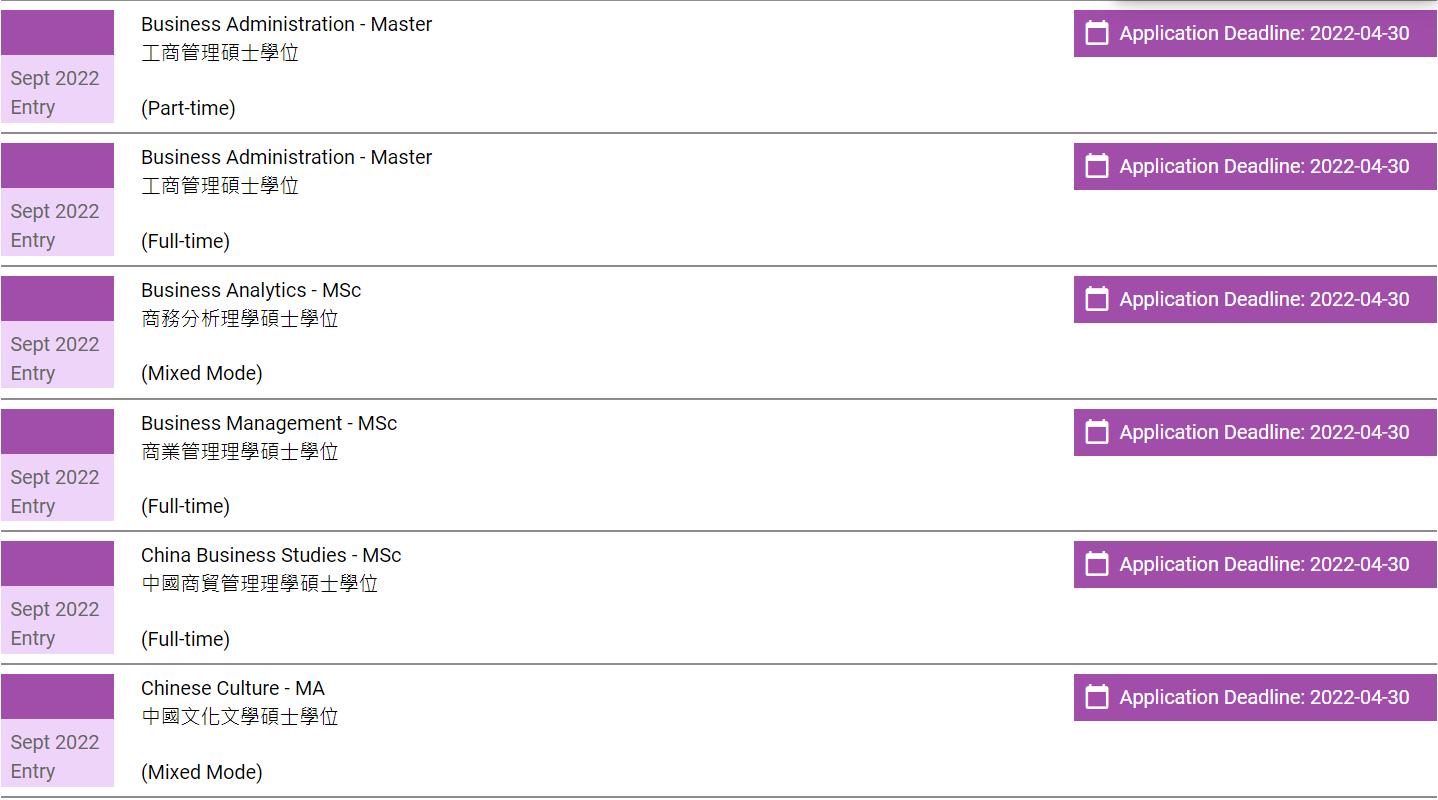Open Business Analytics MSc programme
This screenshot has height=800, width=1438.
[x=251, y=290]
